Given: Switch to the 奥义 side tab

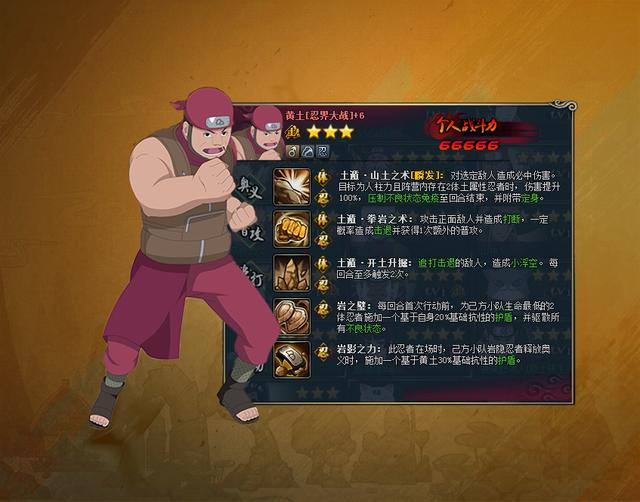Looking at the screenshot, I should click(x=250, y=189).
